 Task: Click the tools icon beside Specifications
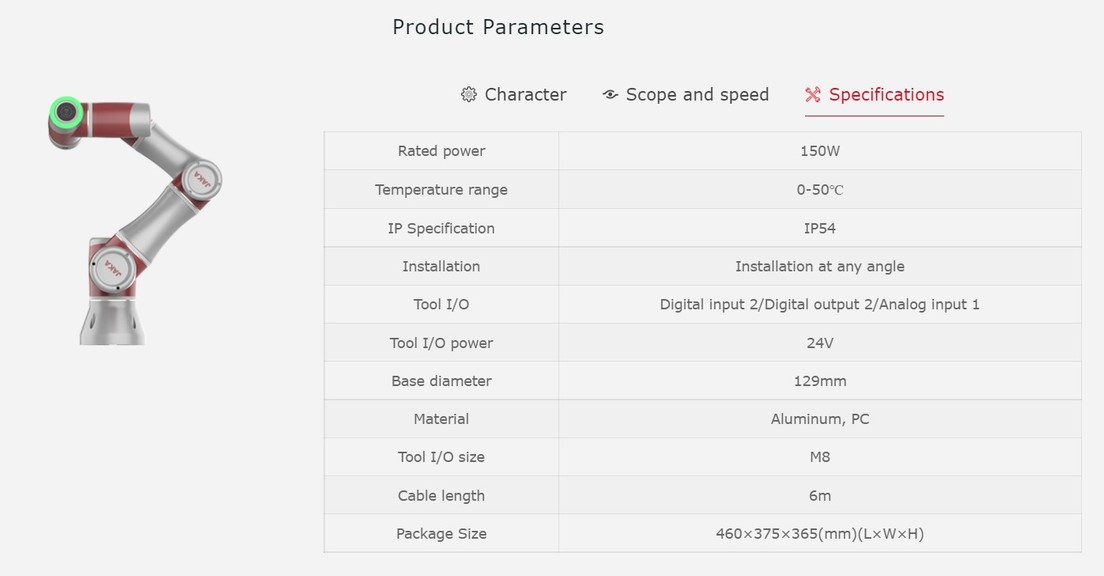click(x=813, y=94)
